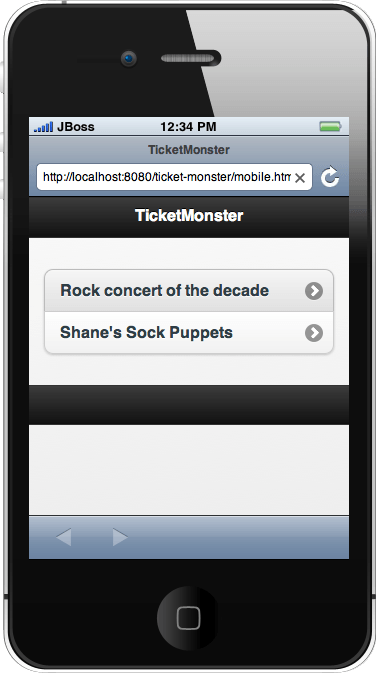Click the browser page title TicketMonster
376x673 pixels.
click(x=189, y=150)
